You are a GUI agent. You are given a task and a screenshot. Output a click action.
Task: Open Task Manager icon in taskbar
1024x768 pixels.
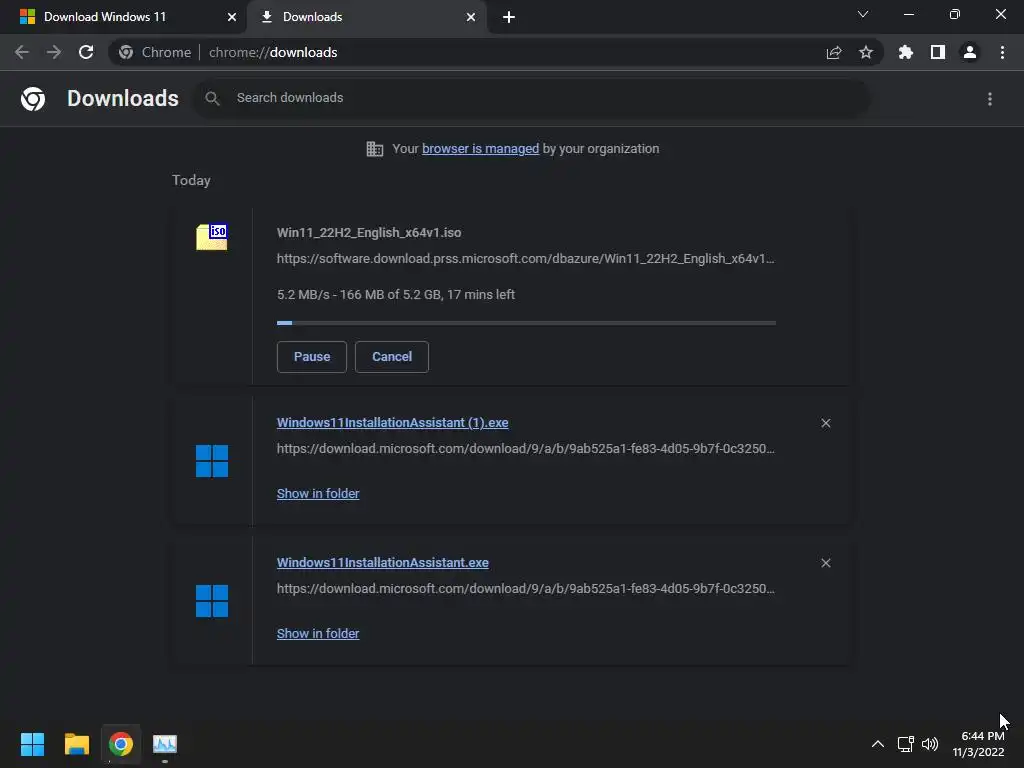165,744
